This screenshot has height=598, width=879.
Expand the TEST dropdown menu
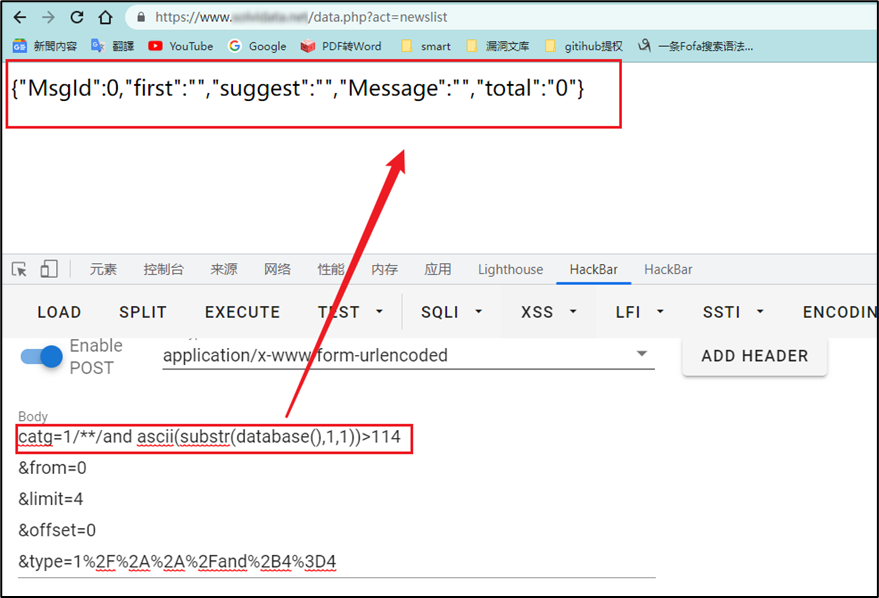[350, 312]
